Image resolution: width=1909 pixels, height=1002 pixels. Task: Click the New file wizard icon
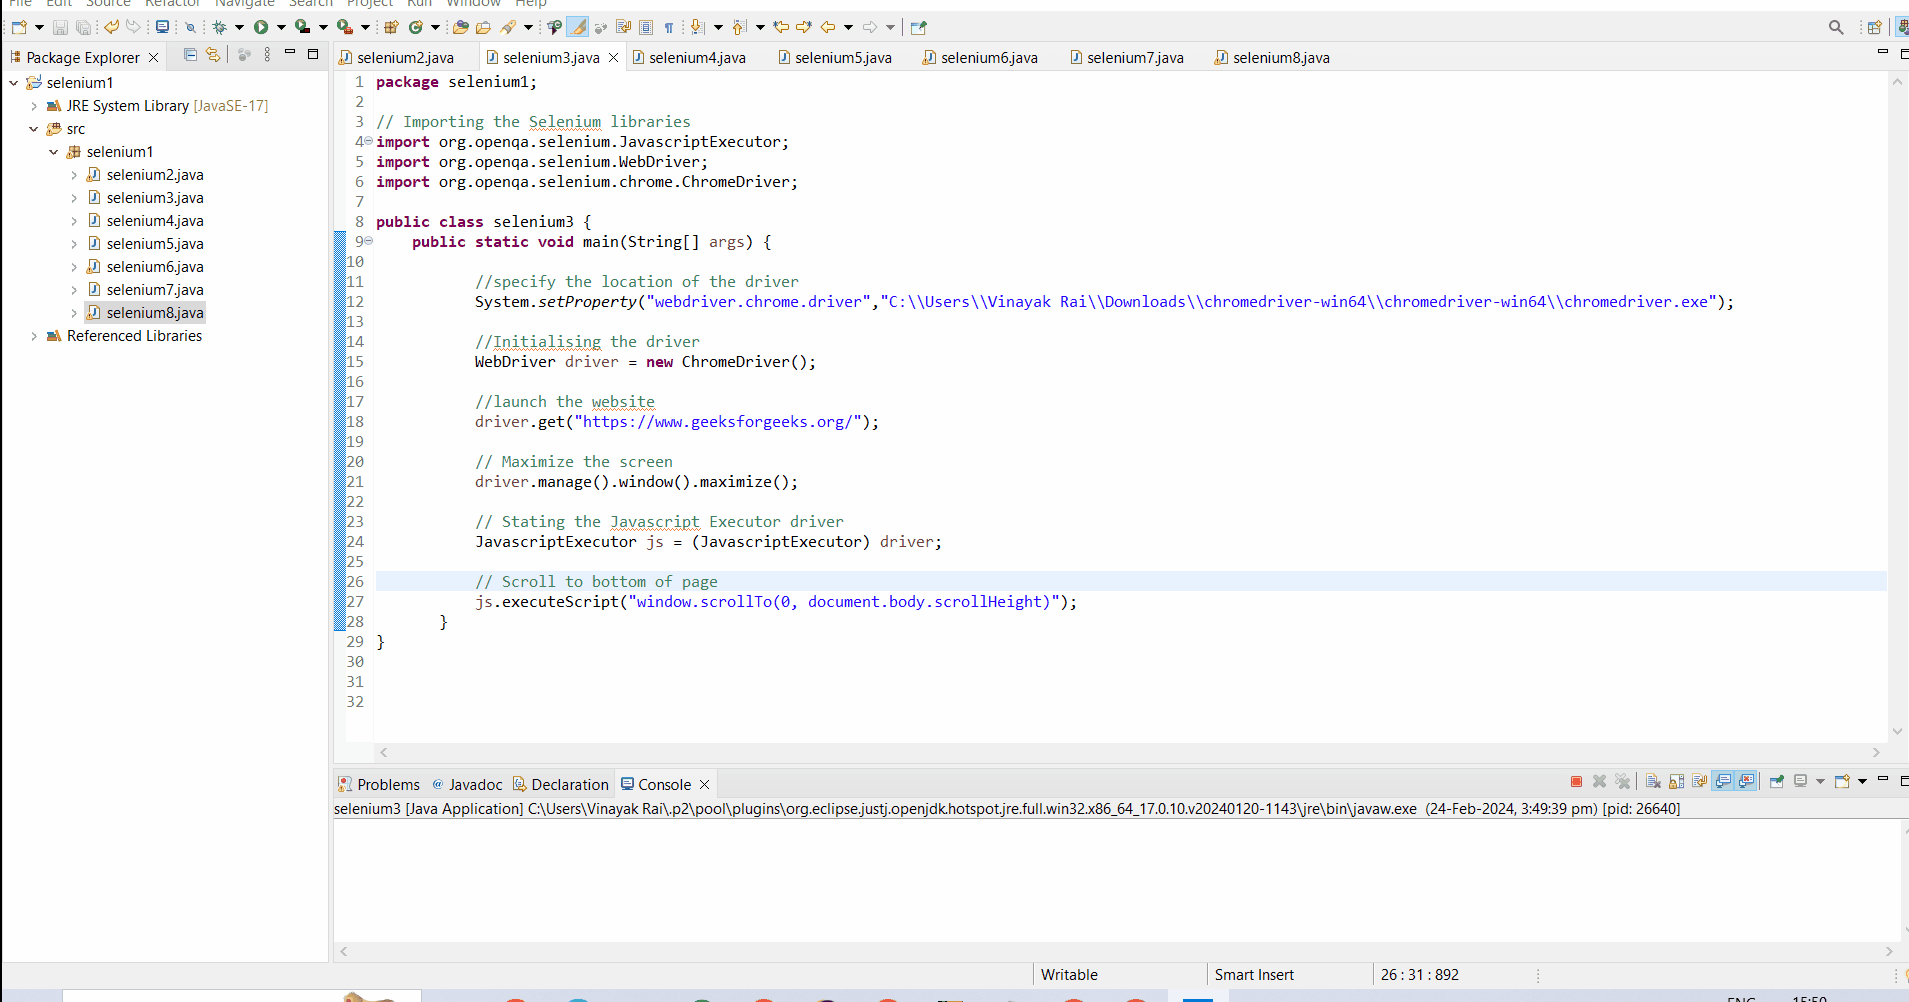click(x=19, y=27)
